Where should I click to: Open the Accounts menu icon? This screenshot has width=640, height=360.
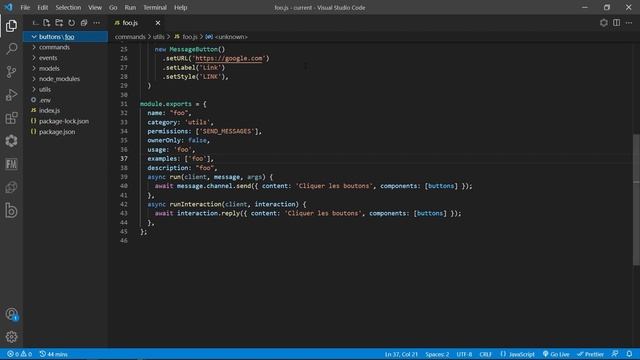tap(11, 314)
